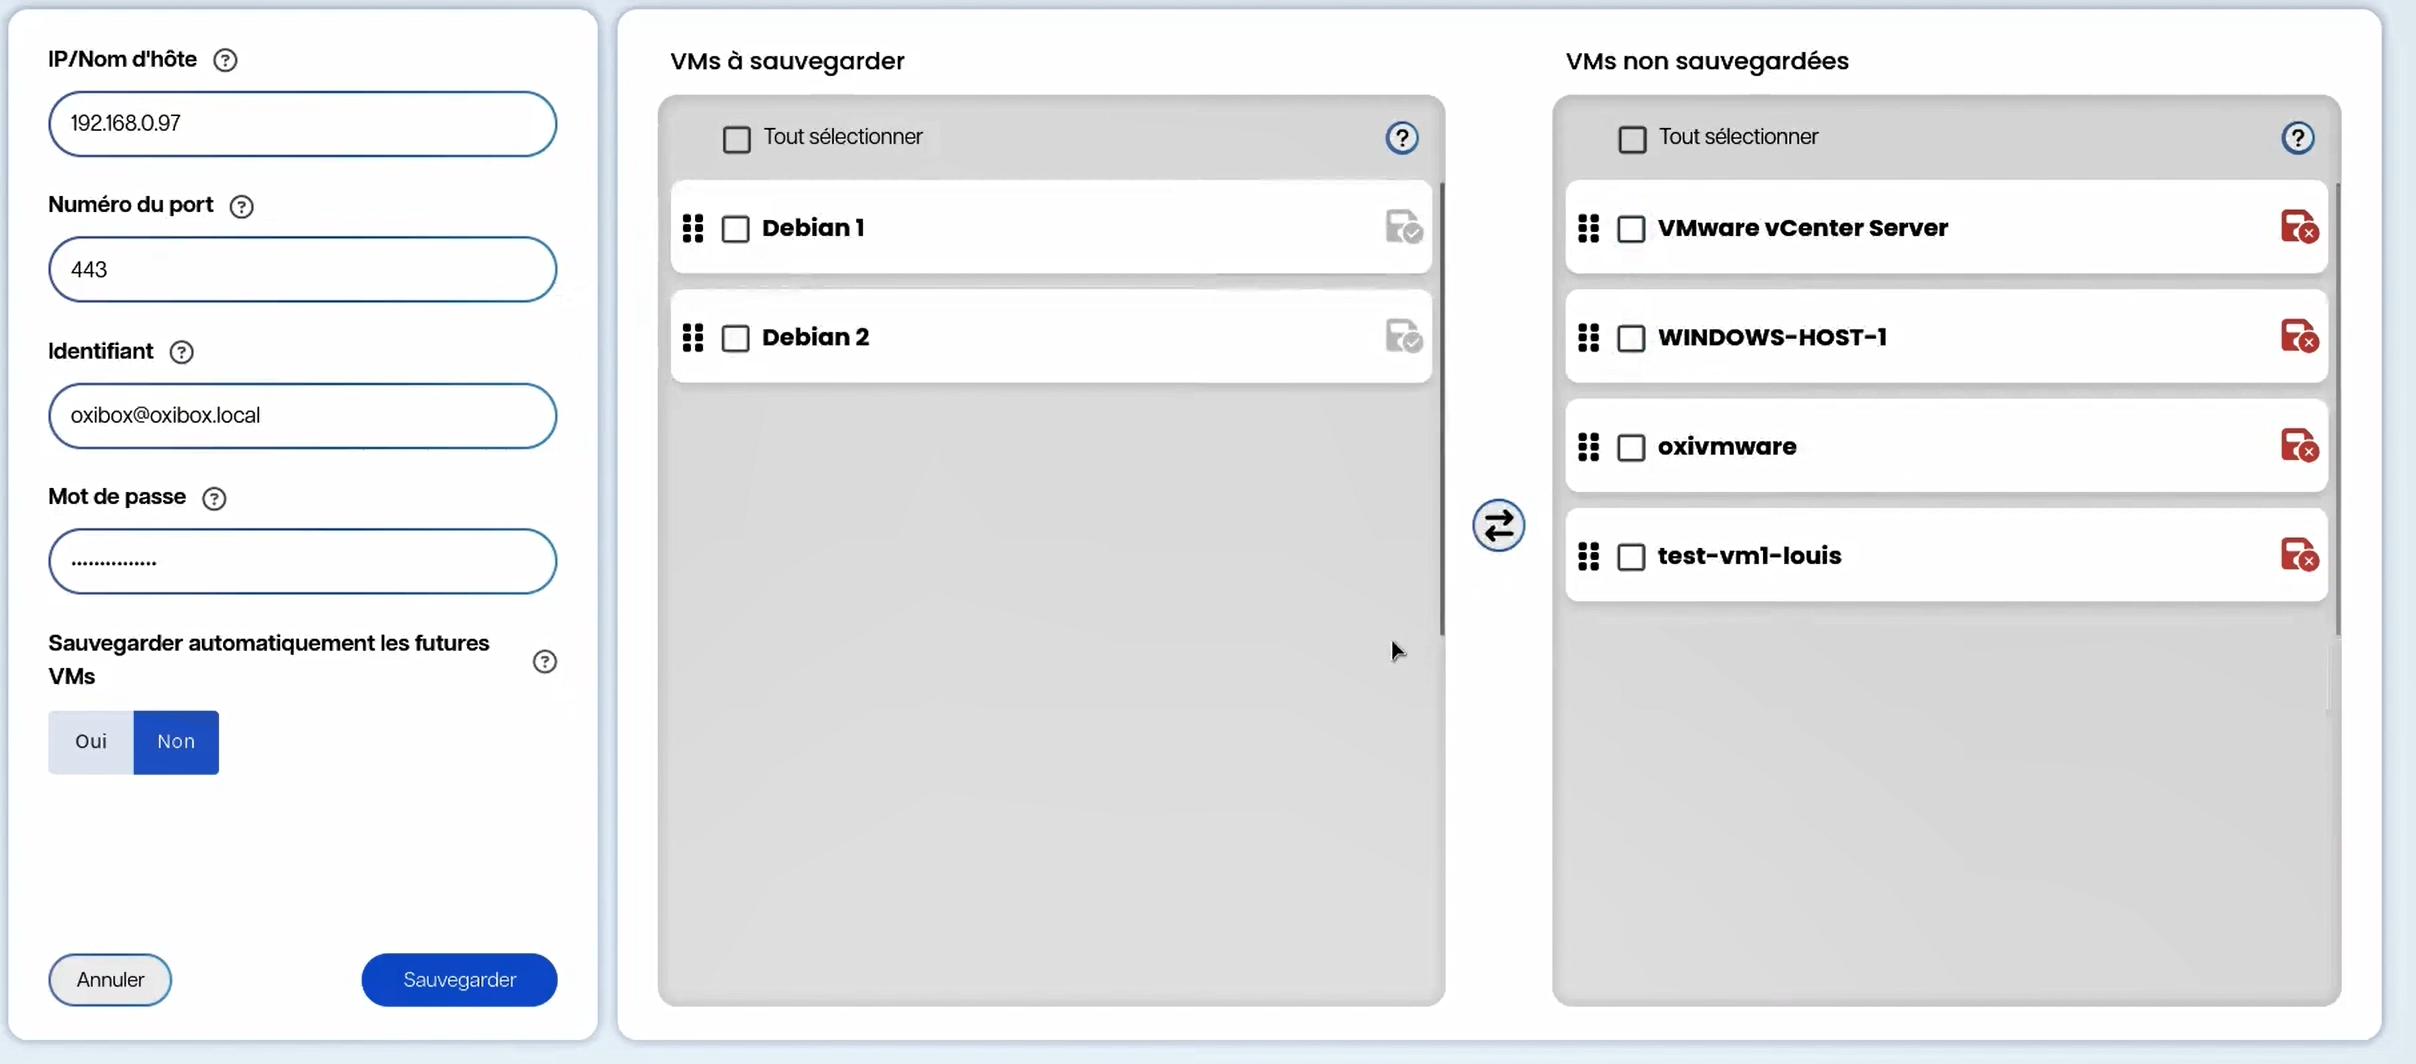Click the Annuler button
2416x1064 pixels.
pyautogui.click(x=109, y=979)
